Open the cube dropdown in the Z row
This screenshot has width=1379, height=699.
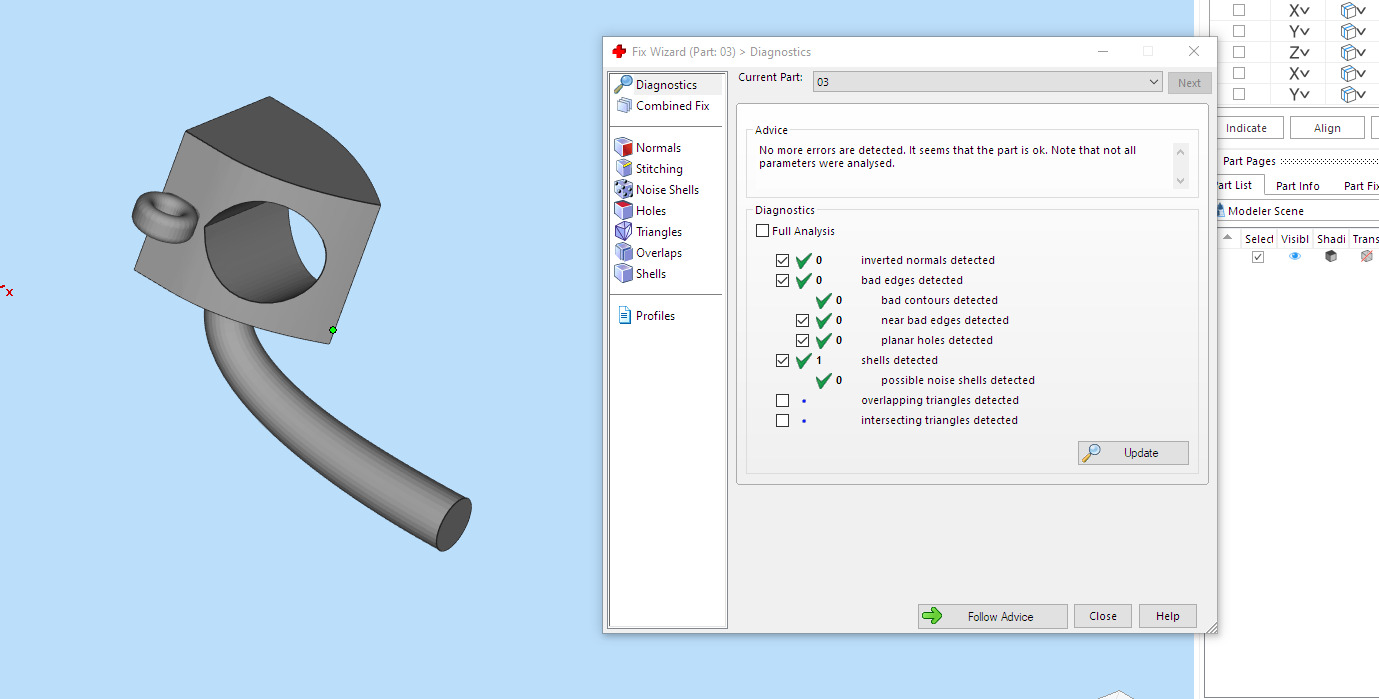(1353, 52)
